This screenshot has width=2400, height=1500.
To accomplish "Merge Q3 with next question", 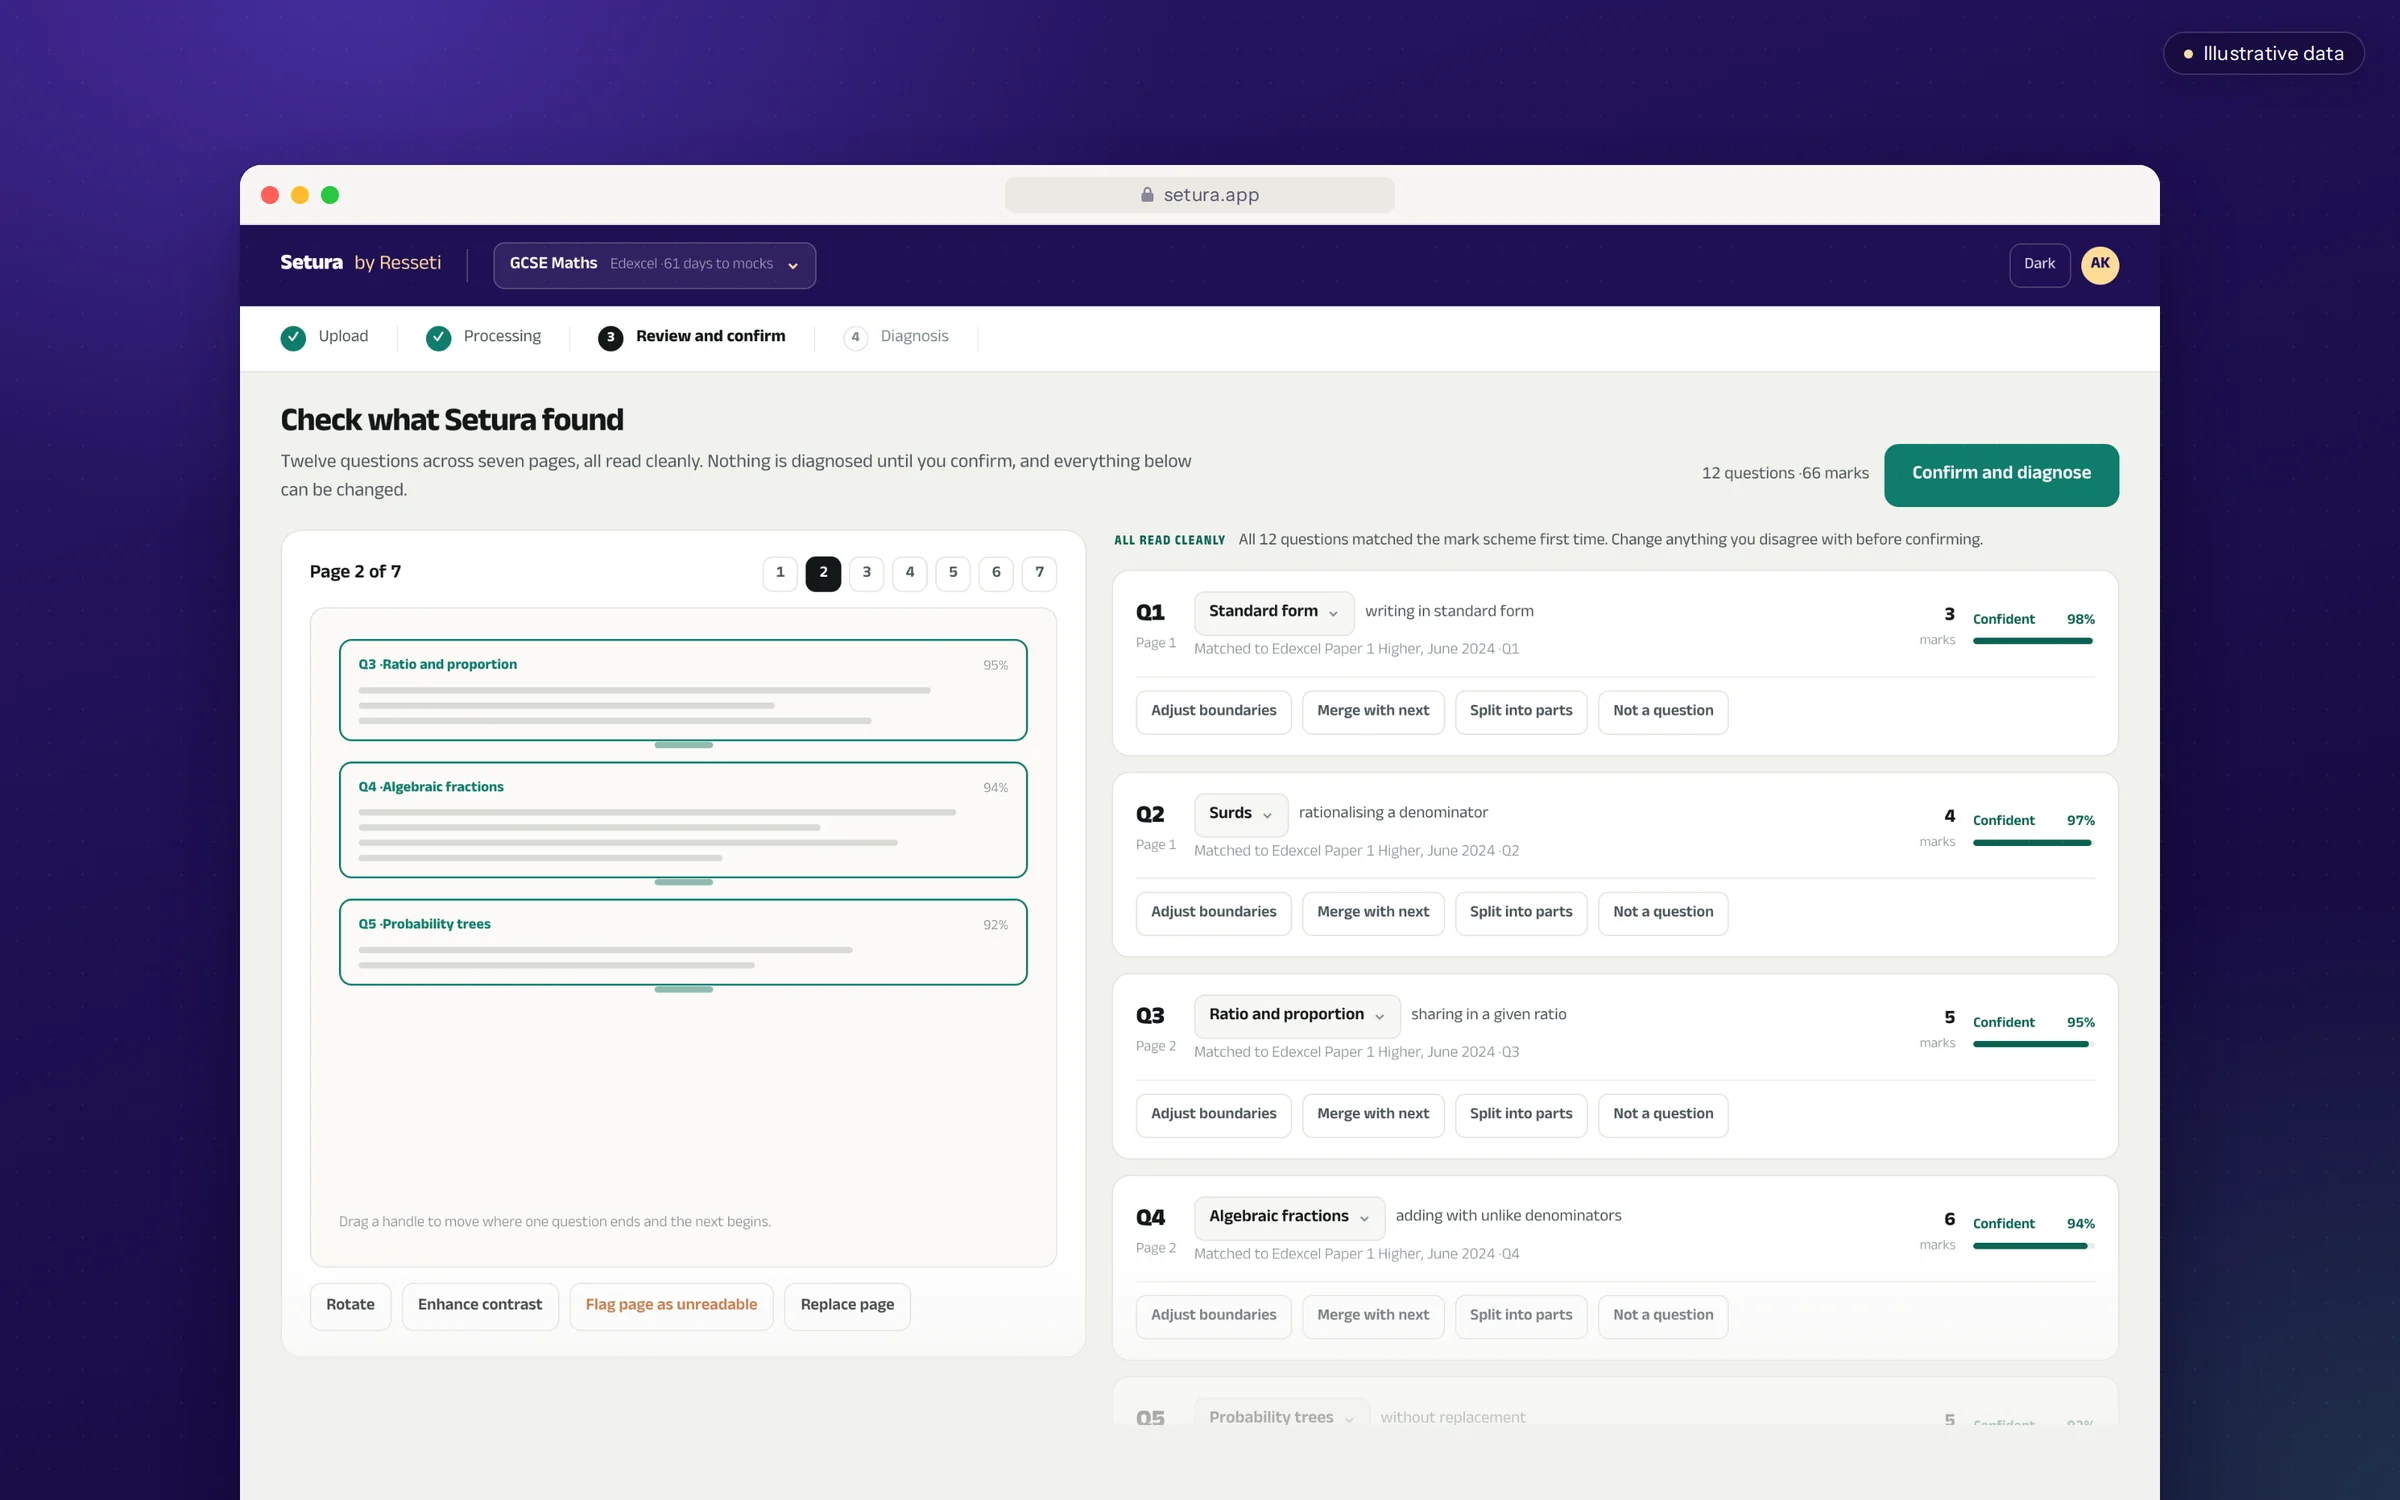I will click(x=1373, y=1114).
